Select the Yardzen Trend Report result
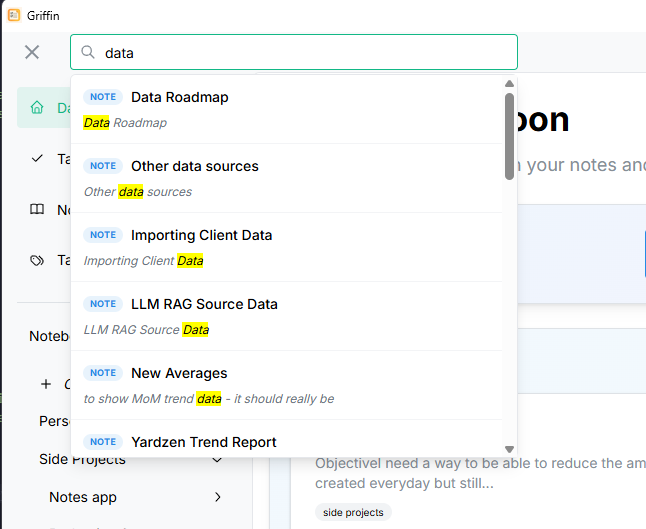 tap(287, 439)
